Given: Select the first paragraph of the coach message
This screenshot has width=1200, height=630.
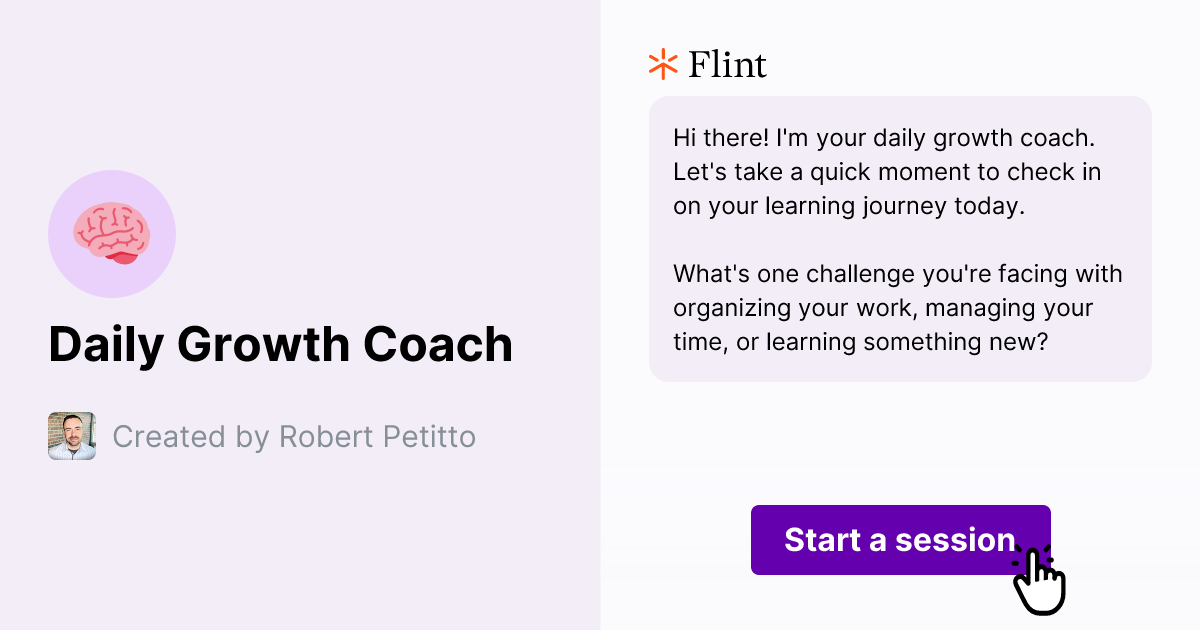Looking at the screenshot, I should click(888, 172).
